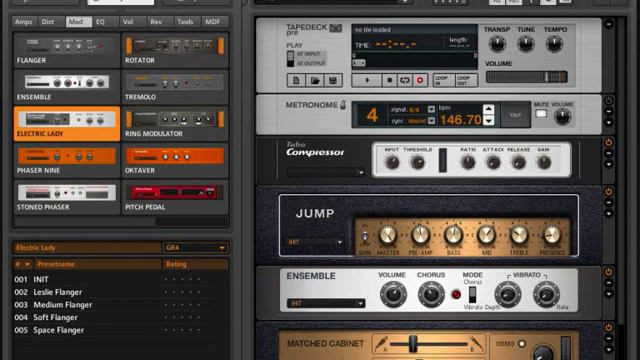The image size is (640, 360).
Task: Enable Stereo on Matched Cabinet
Action: 522,344
